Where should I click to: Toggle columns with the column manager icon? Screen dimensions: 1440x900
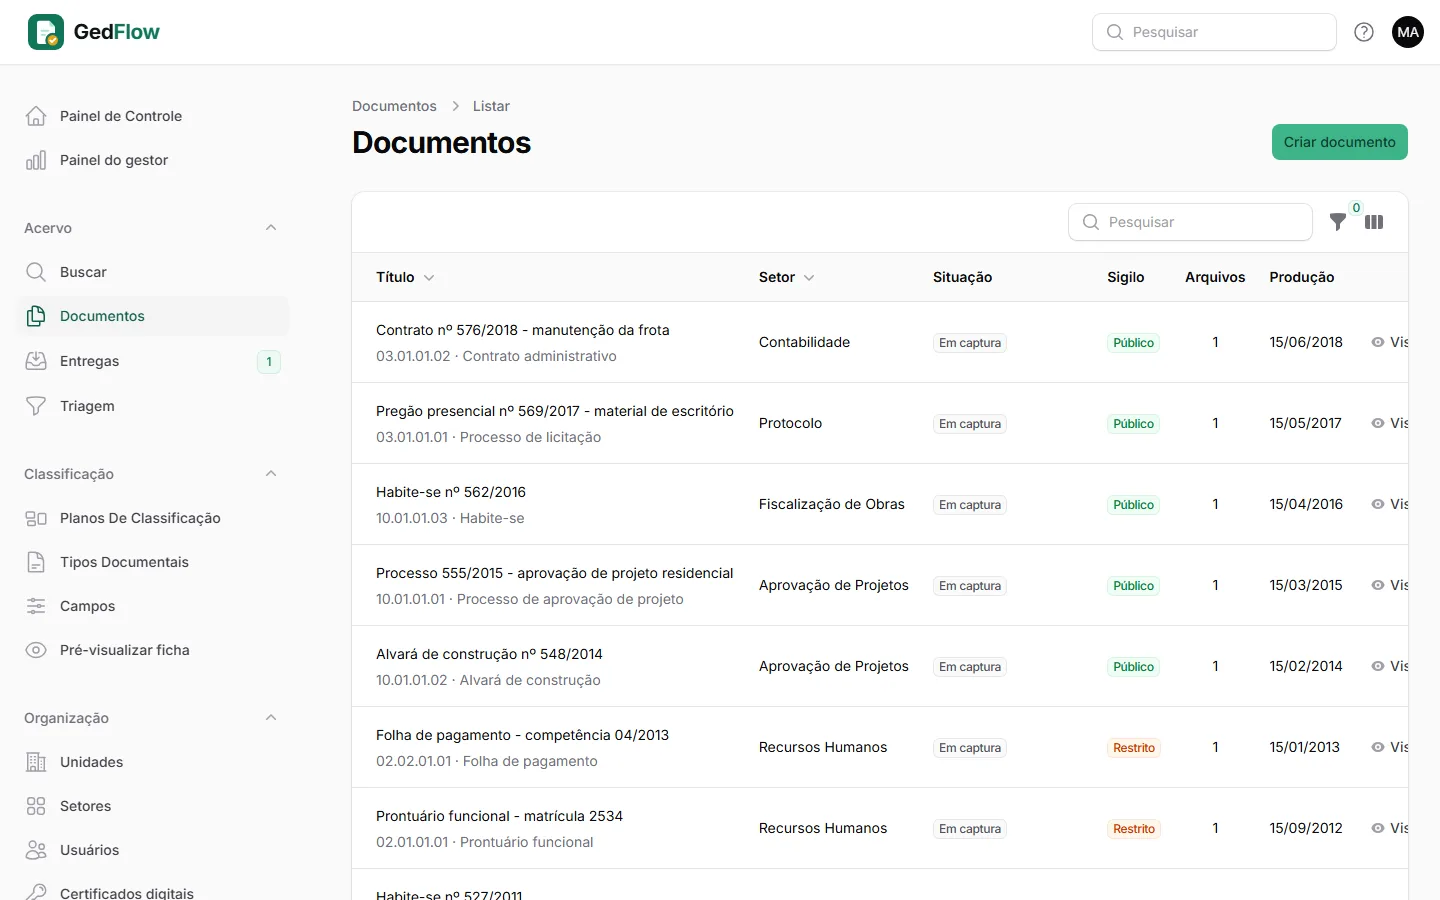(1374, 222)
